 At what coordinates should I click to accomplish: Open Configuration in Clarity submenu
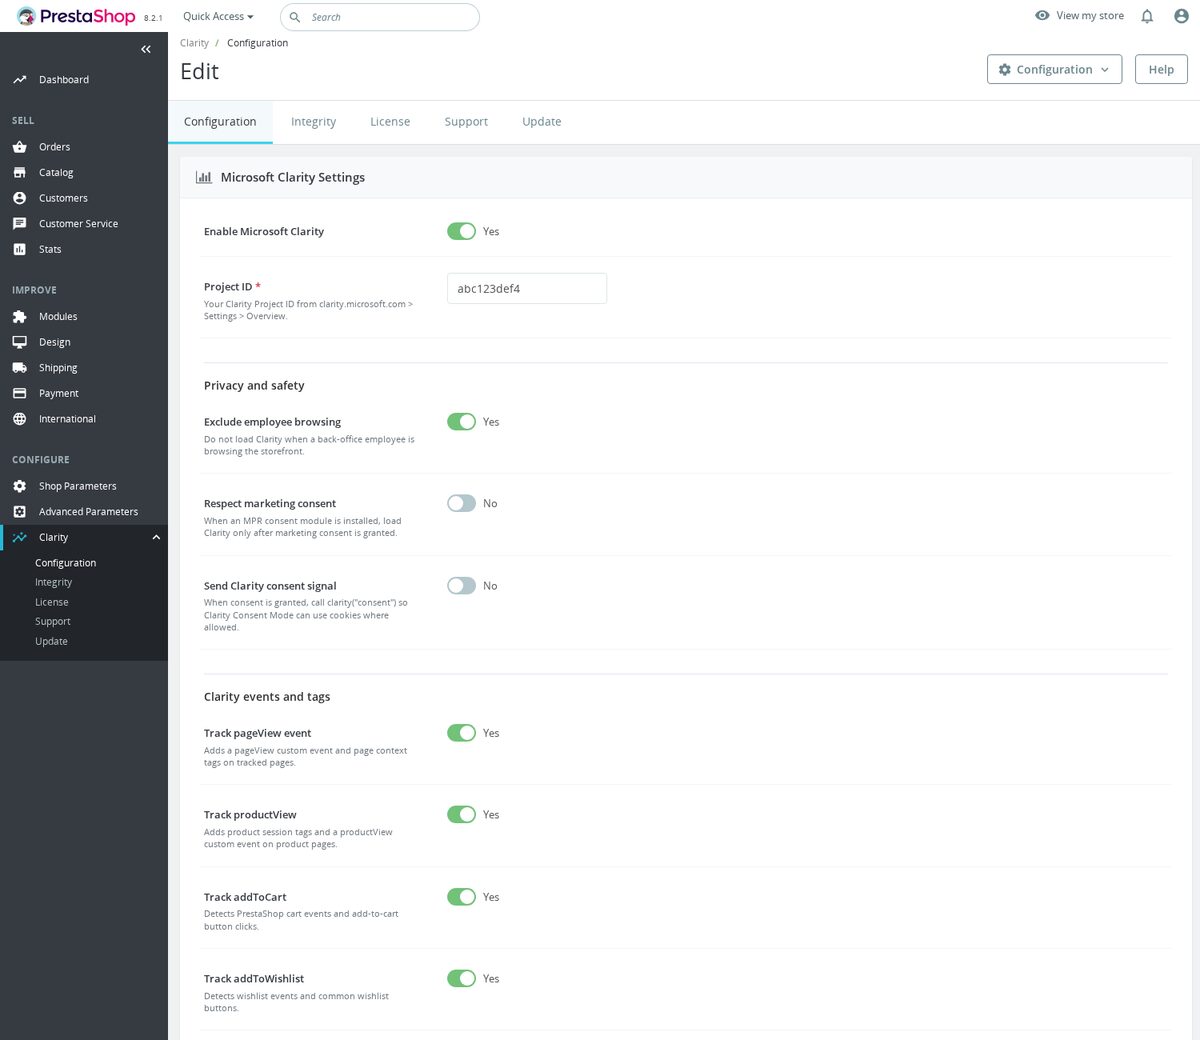(x=66, y=563)
